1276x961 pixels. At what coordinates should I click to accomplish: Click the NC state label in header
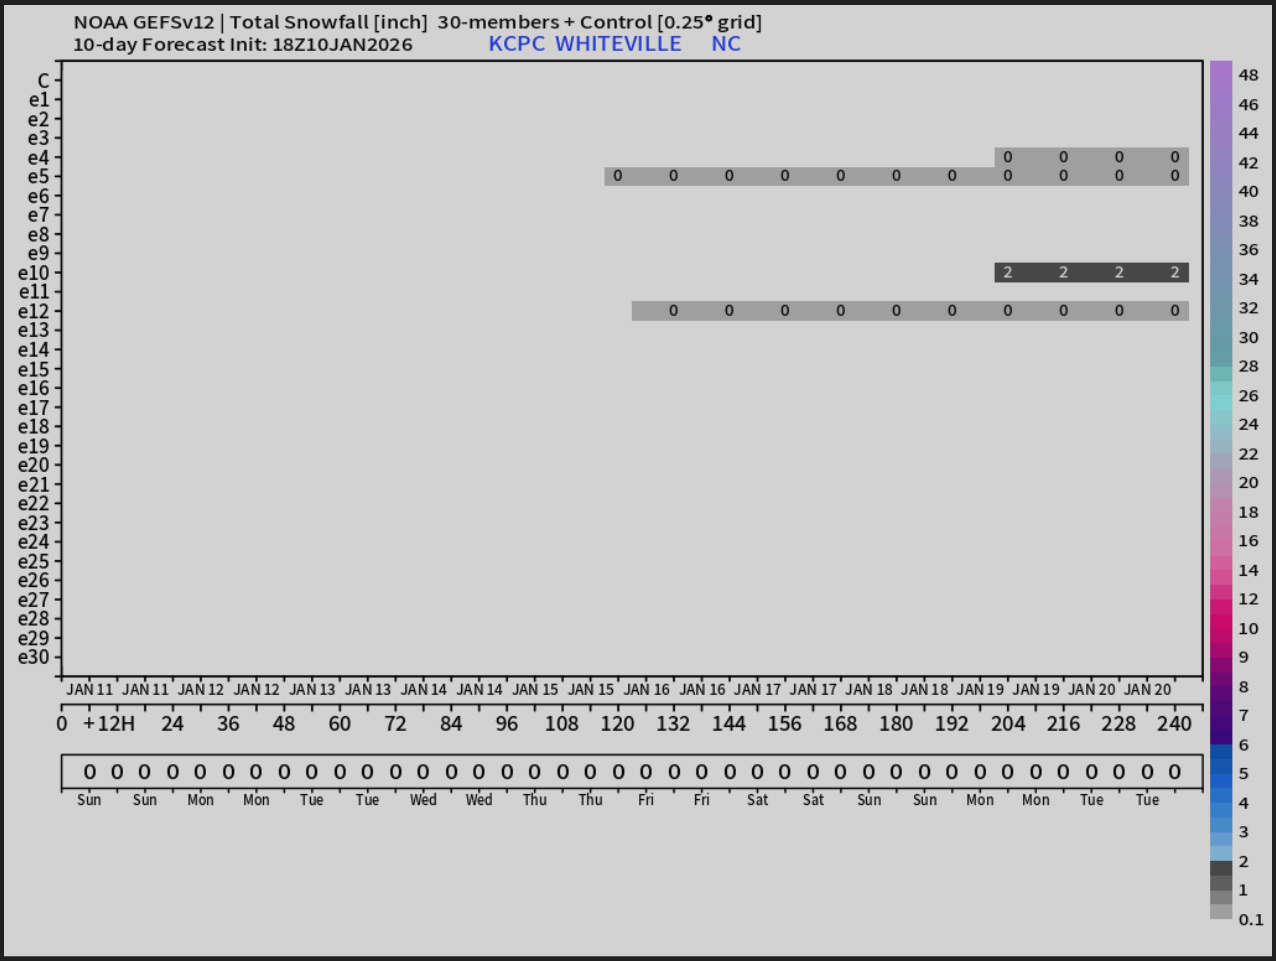click(726, 44)
